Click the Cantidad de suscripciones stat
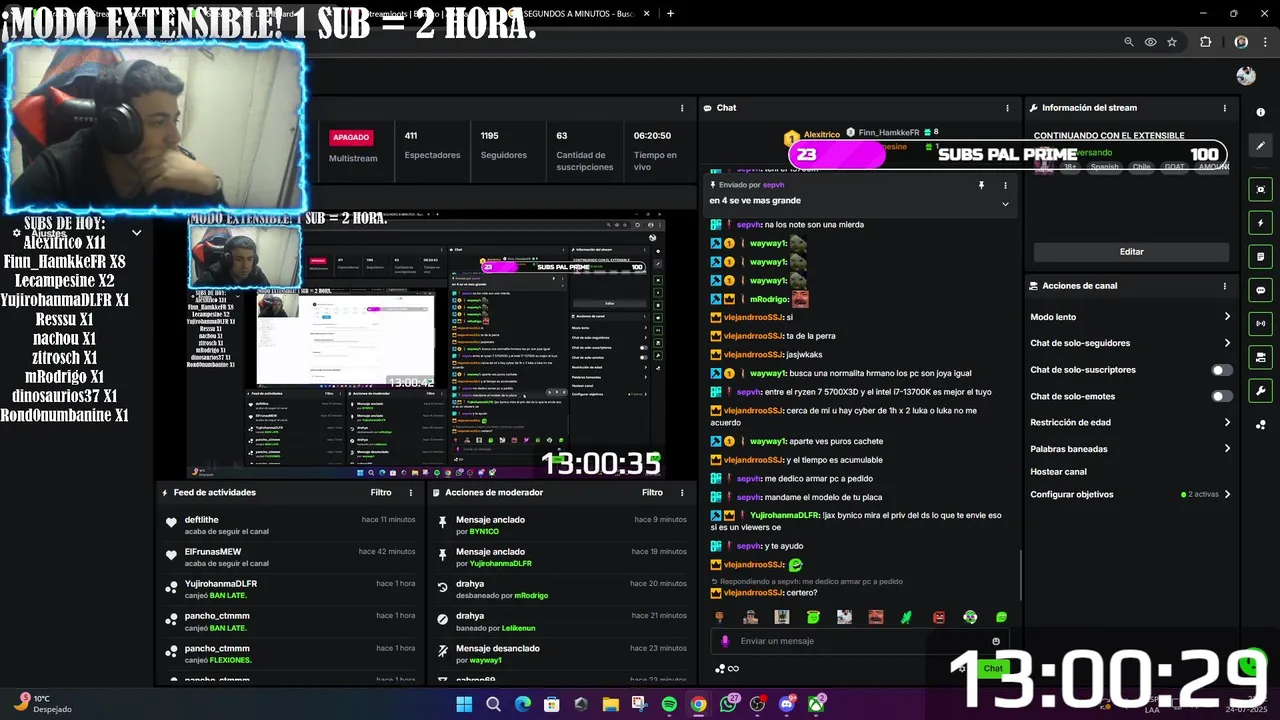 point(584,151)
